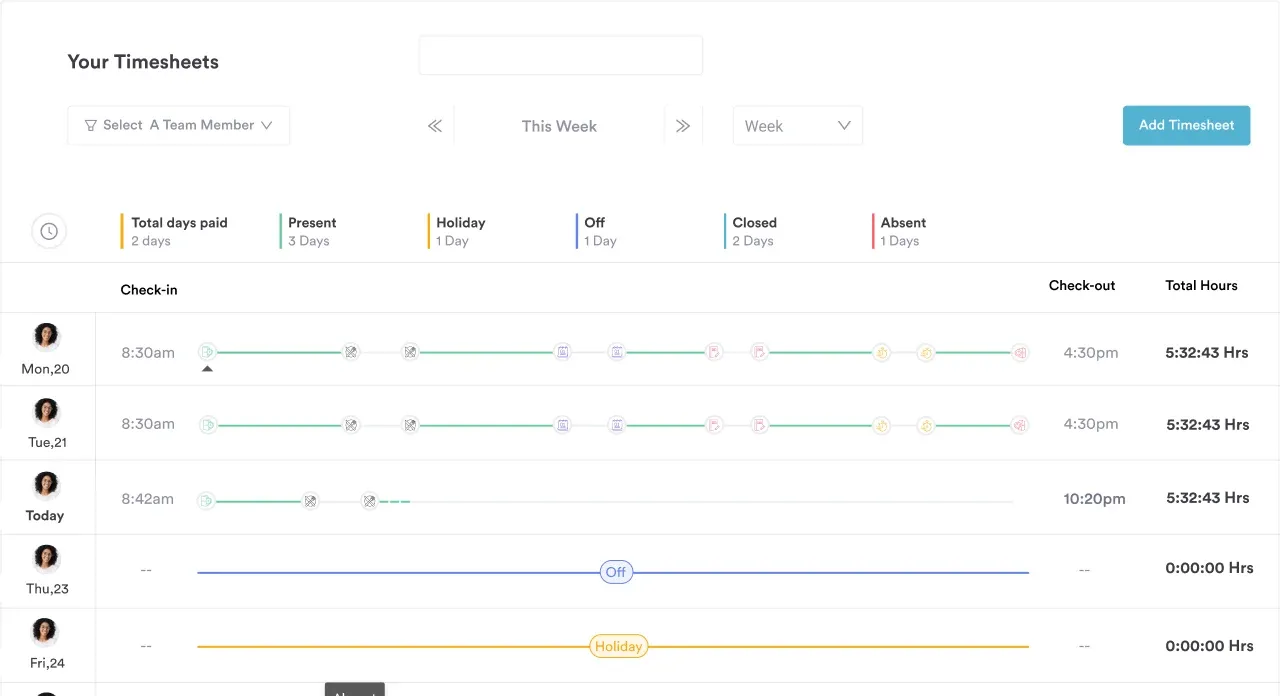Screen dimensions: 1280x696
Task: Click the avatar above Mon,20
Action: click(x=46, y=337)
